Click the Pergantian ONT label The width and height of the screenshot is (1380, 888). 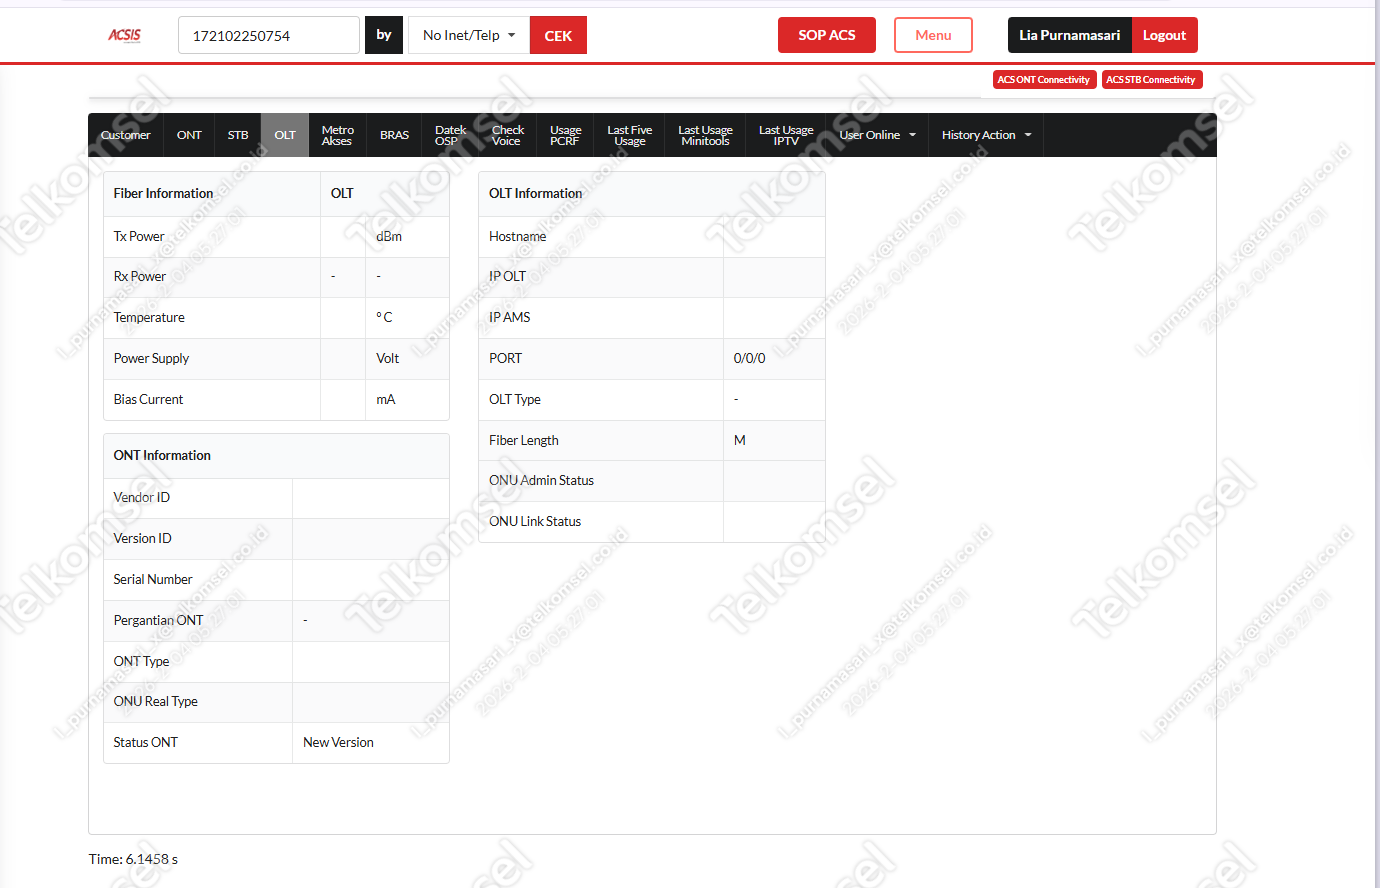pyautogui.click(x=158, y=621)
